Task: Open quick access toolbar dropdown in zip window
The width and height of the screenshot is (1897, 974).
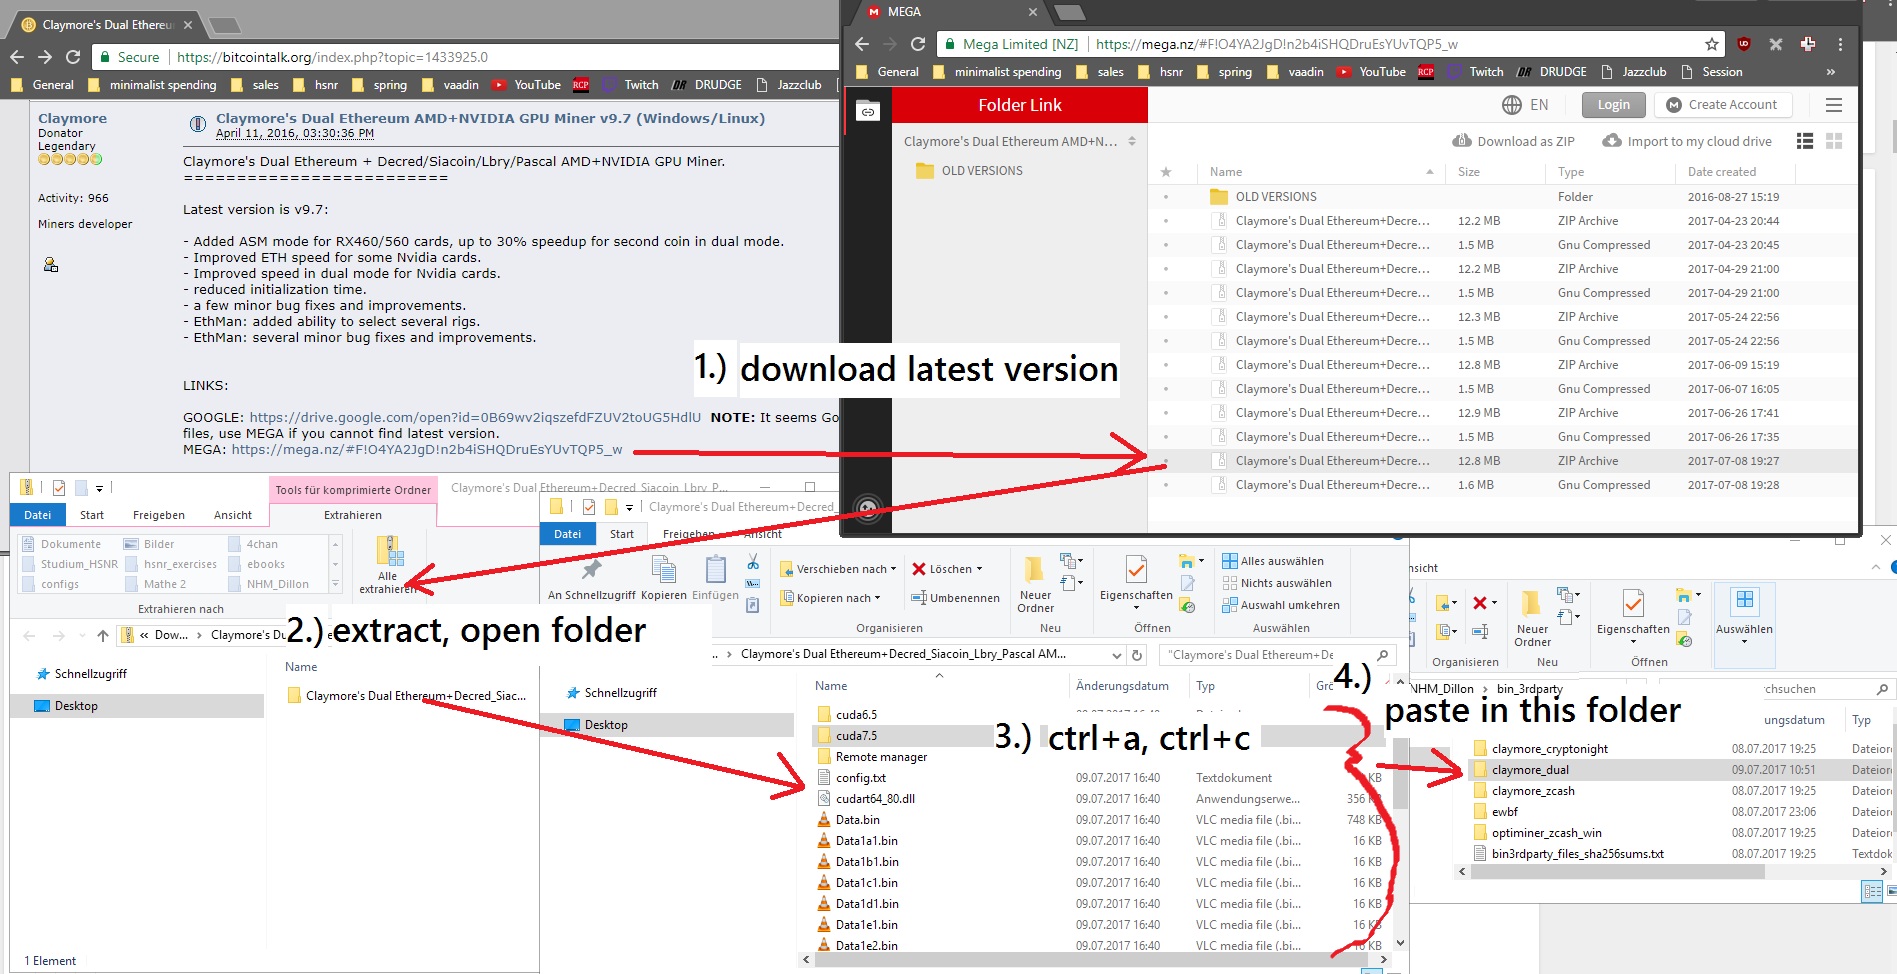Action: [x=99, y=489]
